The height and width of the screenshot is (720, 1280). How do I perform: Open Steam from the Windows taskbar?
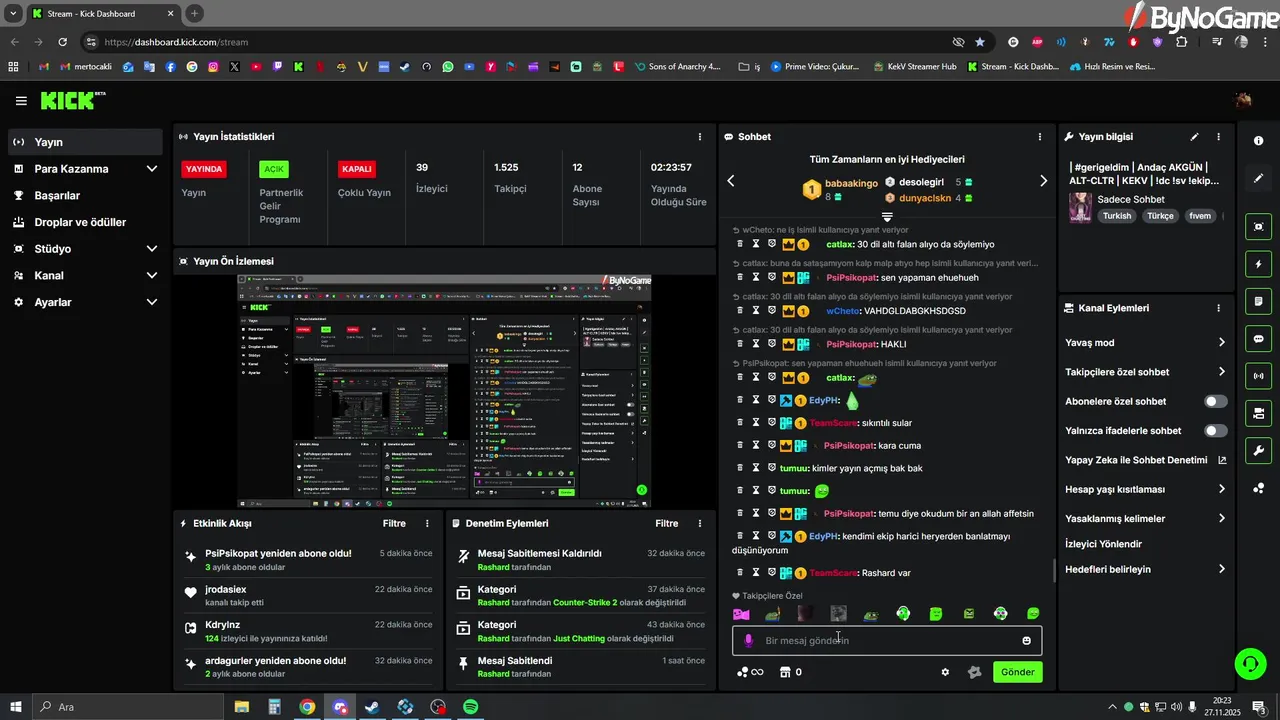[x=372, y=707]
